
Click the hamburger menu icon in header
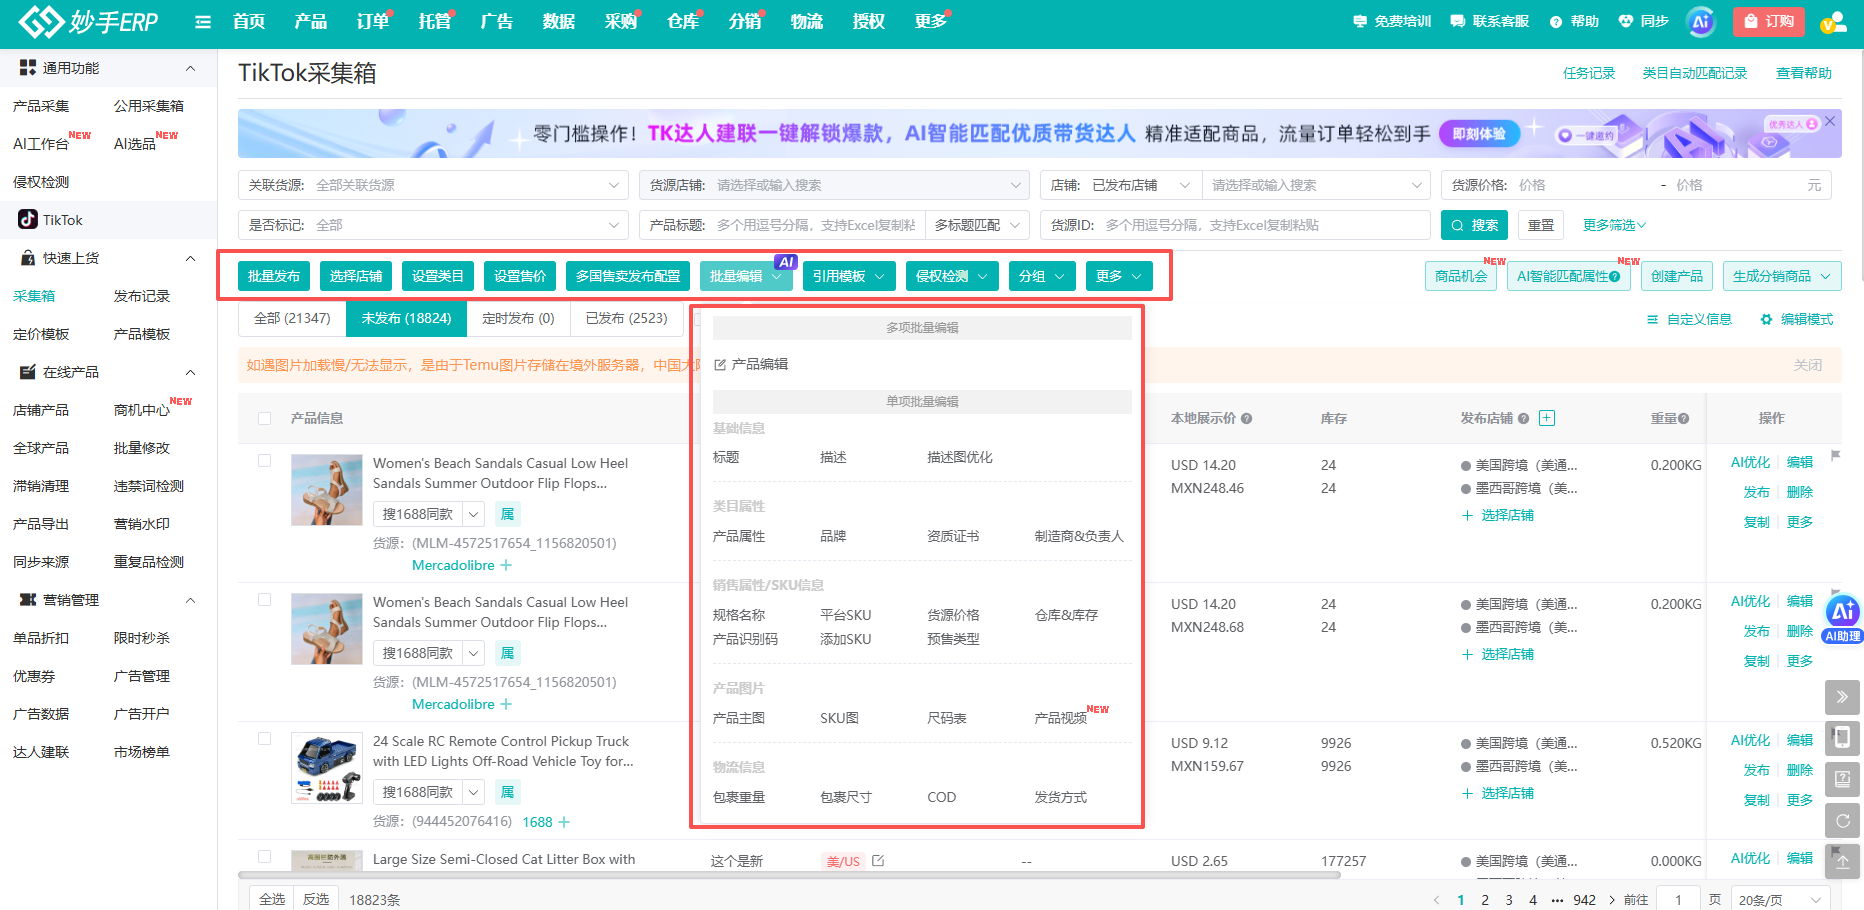[x=203, y=22]
